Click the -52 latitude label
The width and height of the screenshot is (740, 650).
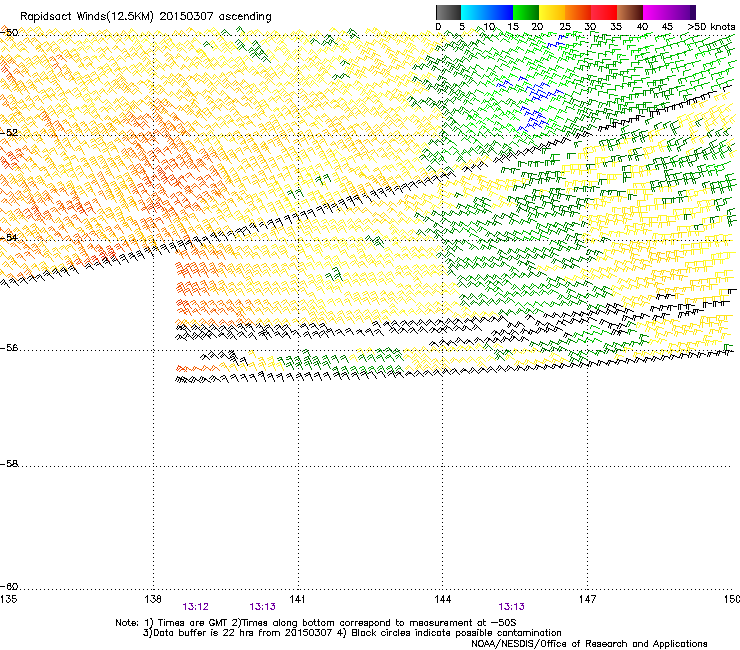(9, 133)
